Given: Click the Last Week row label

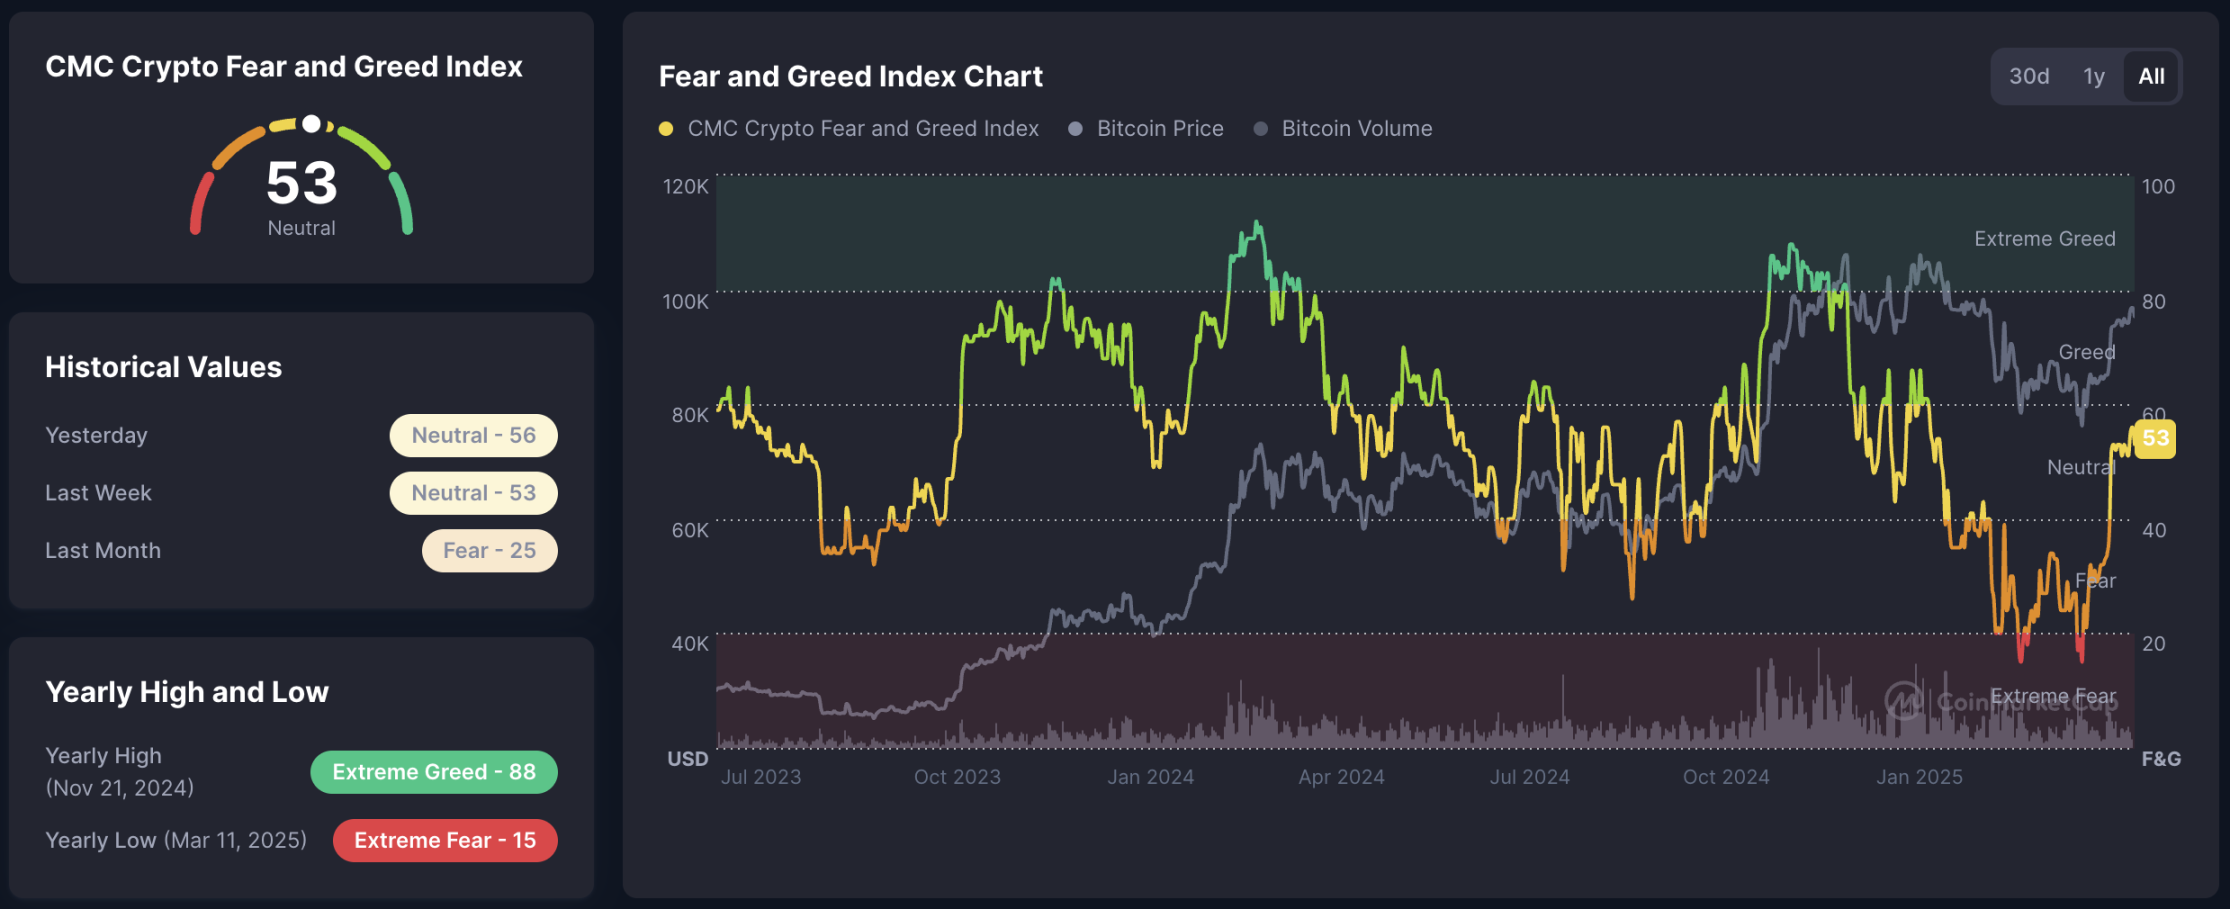Looking at the screenshot, I should point(98,493).
